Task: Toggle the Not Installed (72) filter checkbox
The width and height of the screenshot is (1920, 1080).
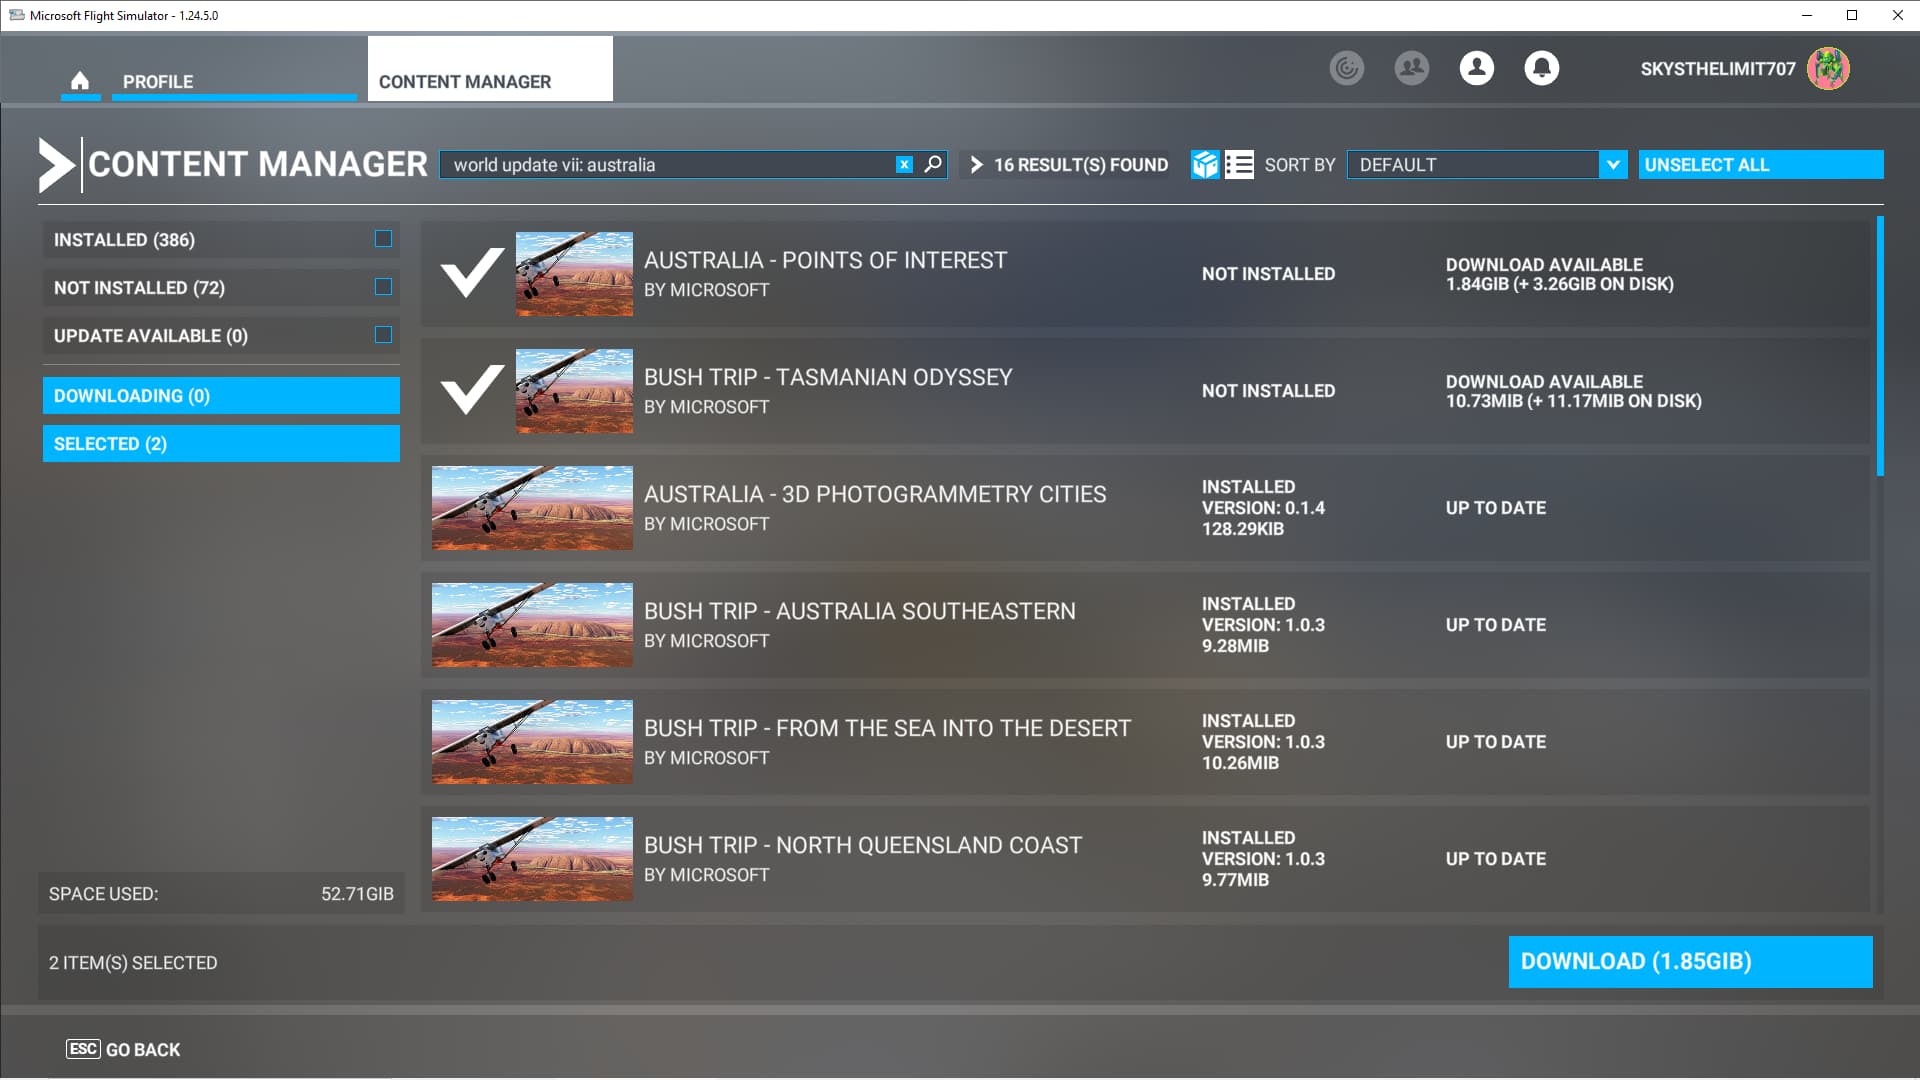Action: tap(383, 287)
